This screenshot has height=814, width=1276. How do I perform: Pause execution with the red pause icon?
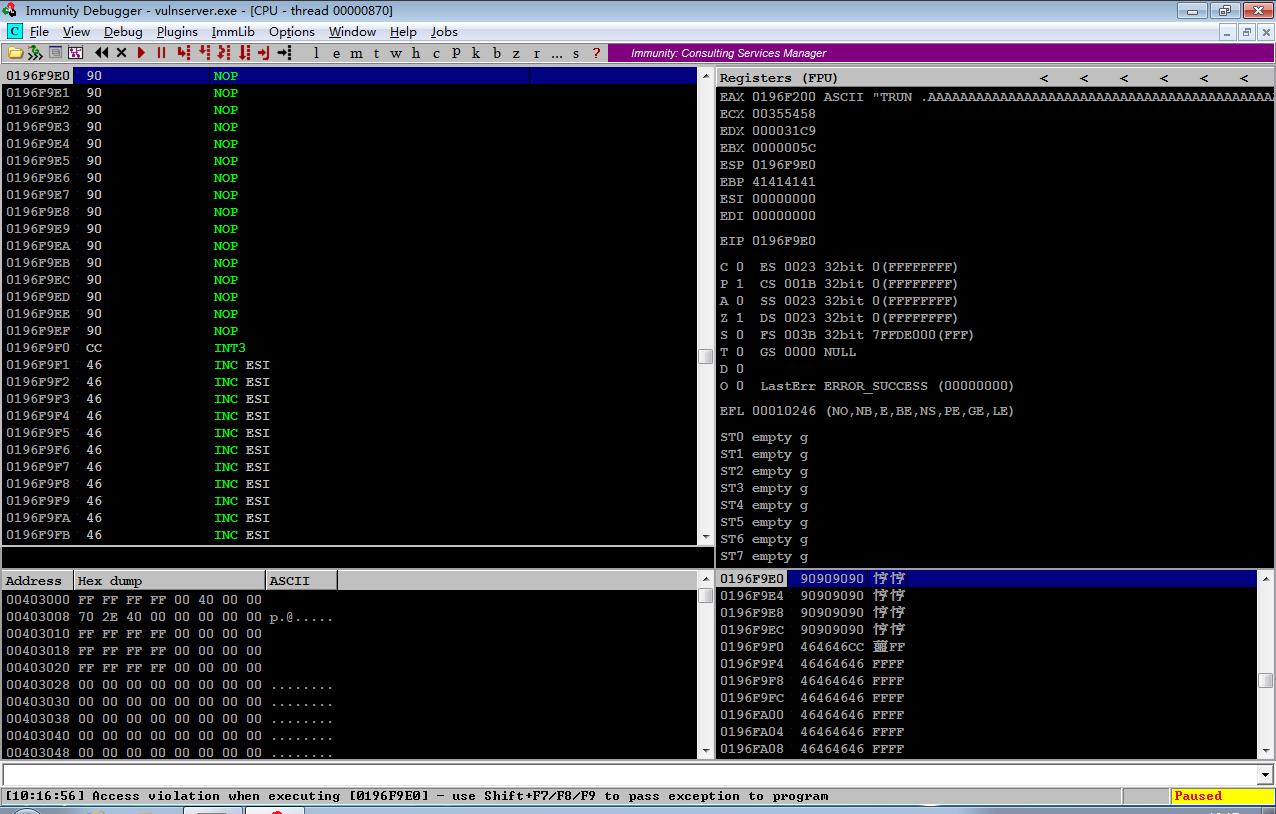161,53
